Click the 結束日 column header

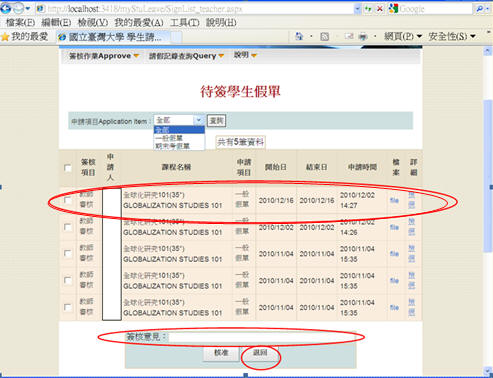pyautogui.click(x=316, y=167)
